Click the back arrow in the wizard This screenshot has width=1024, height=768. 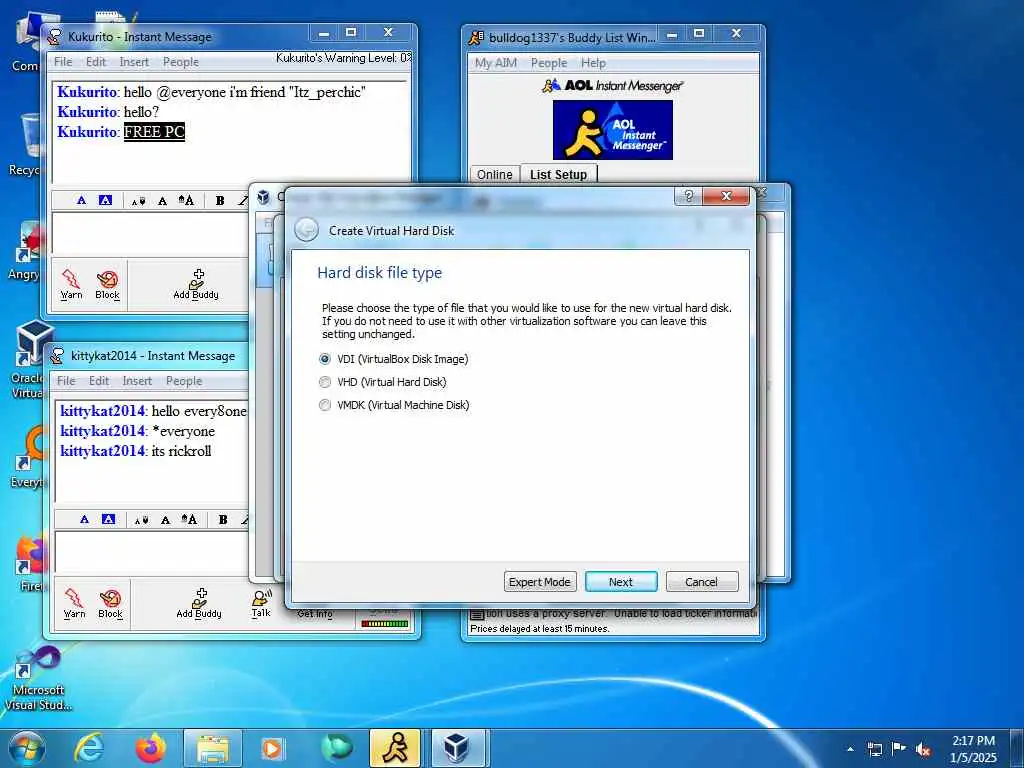(x=306, y=230)
